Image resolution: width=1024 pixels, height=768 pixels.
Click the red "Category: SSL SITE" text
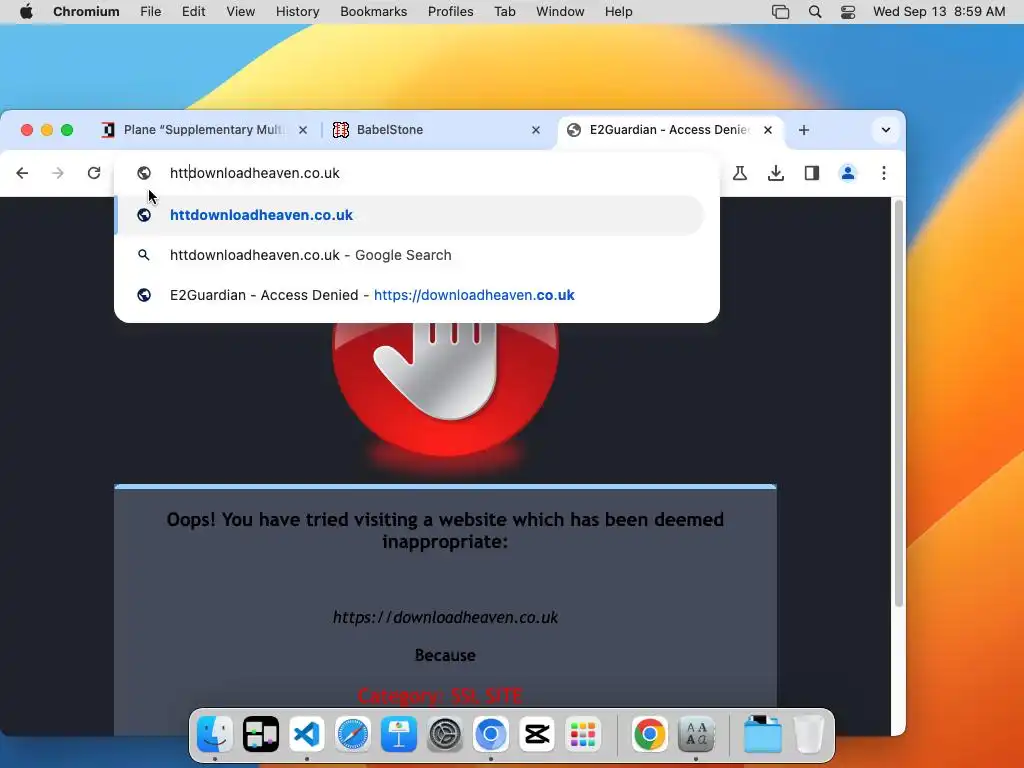point(440,696)
